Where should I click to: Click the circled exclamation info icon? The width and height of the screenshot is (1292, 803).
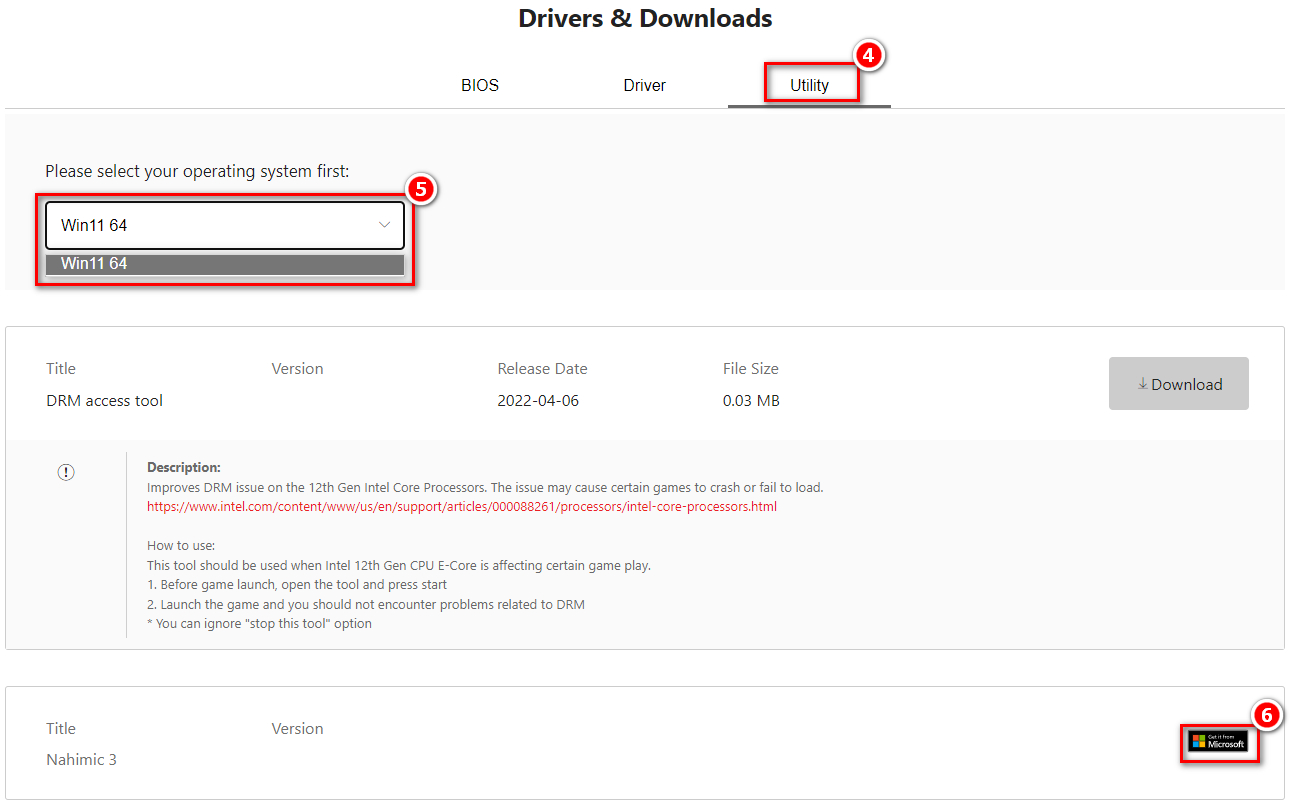tap(66, 472)
